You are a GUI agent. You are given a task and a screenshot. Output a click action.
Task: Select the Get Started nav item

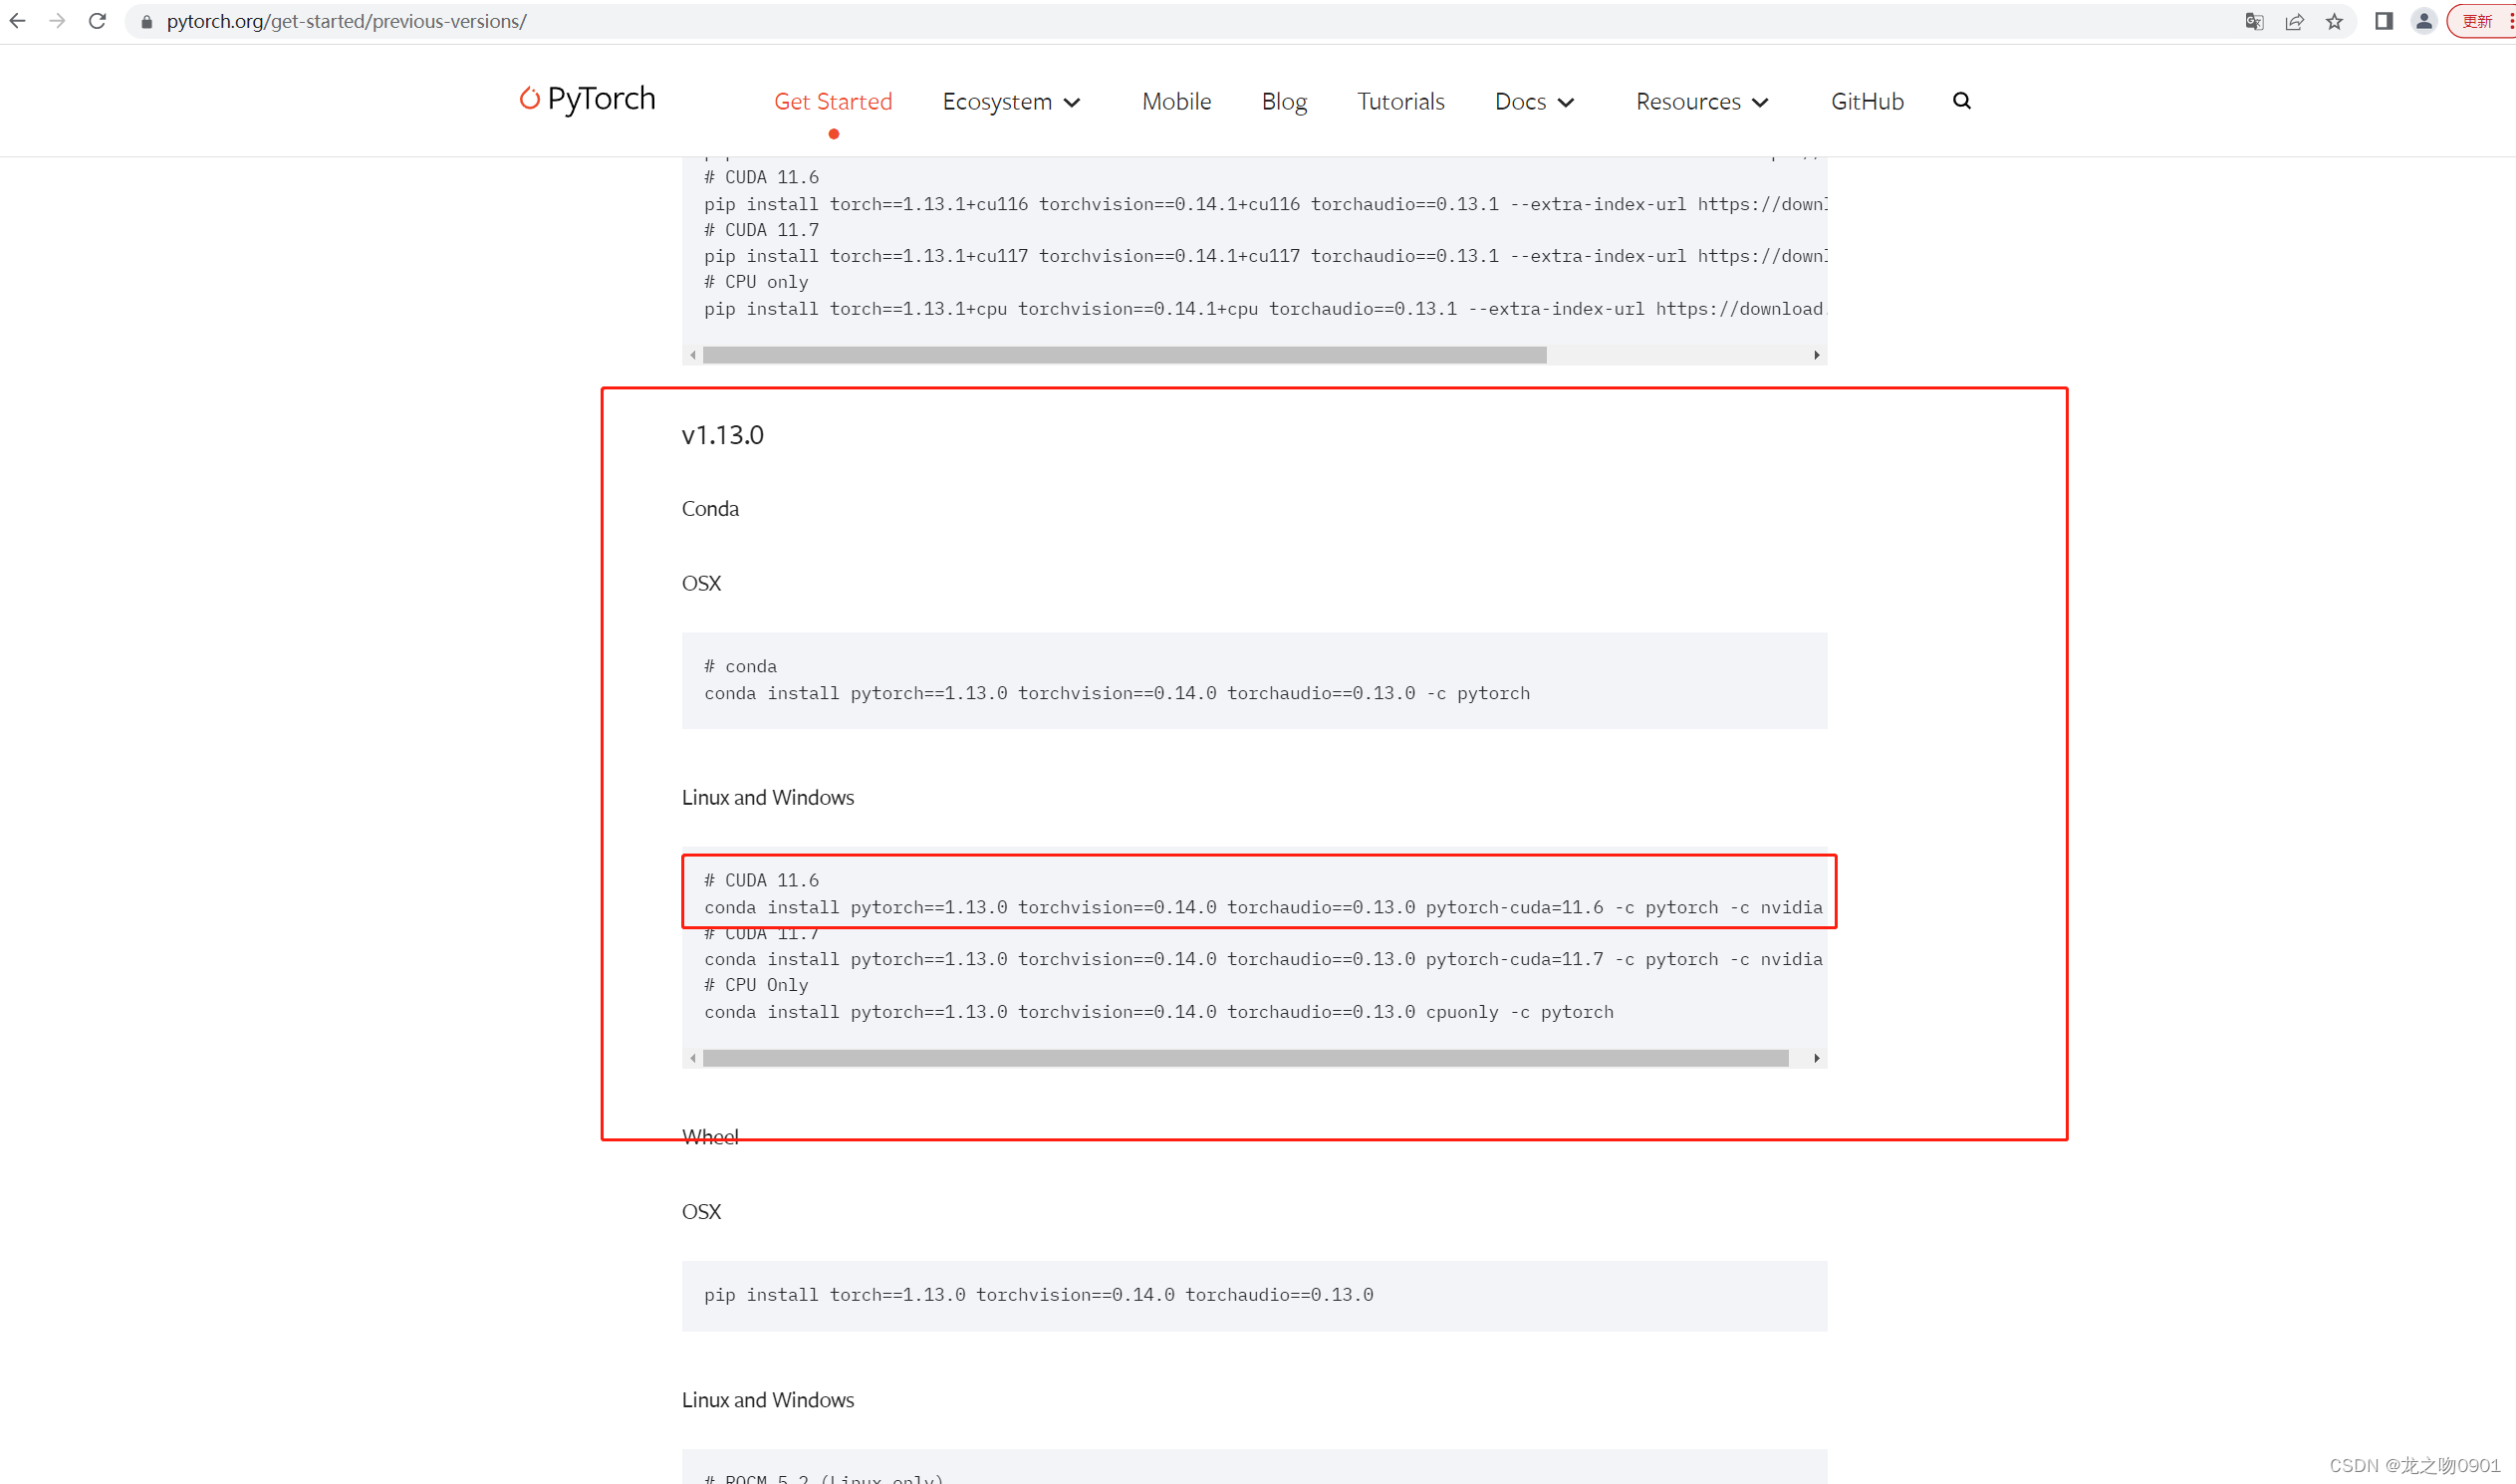tap(833, 101)
